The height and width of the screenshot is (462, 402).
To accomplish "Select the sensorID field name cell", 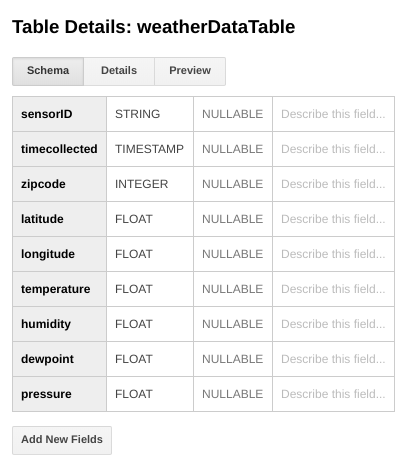I will tap(60, 114).
